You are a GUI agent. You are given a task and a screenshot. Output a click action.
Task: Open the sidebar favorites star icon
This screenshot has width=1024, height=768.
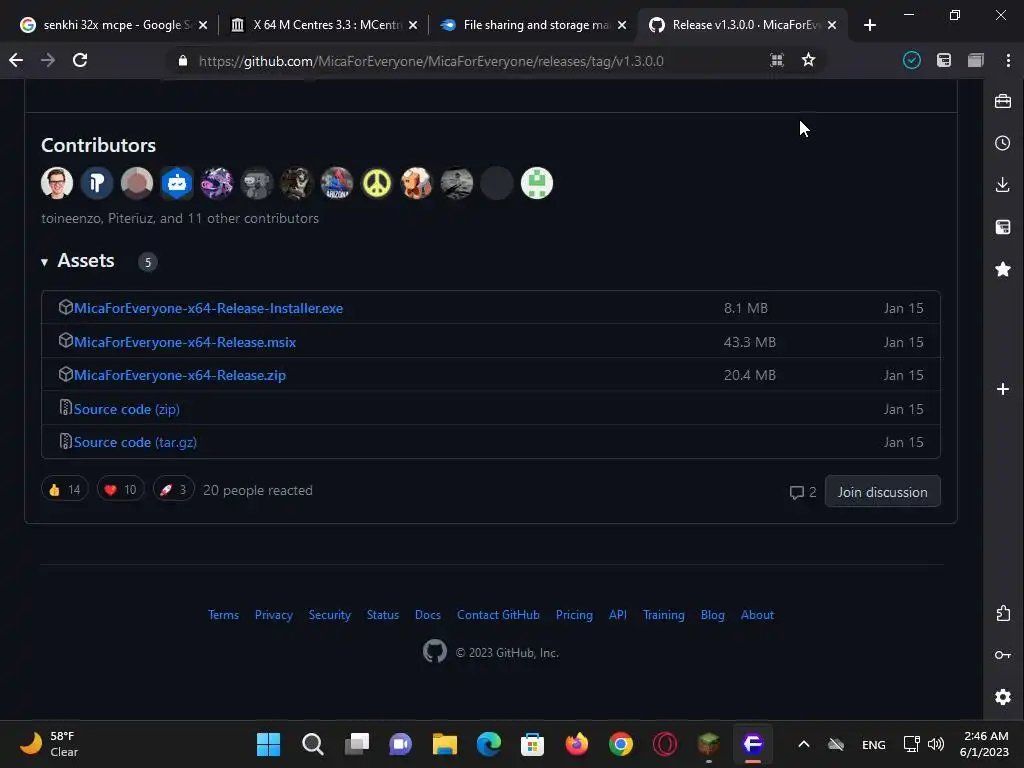pos(1003,269)
